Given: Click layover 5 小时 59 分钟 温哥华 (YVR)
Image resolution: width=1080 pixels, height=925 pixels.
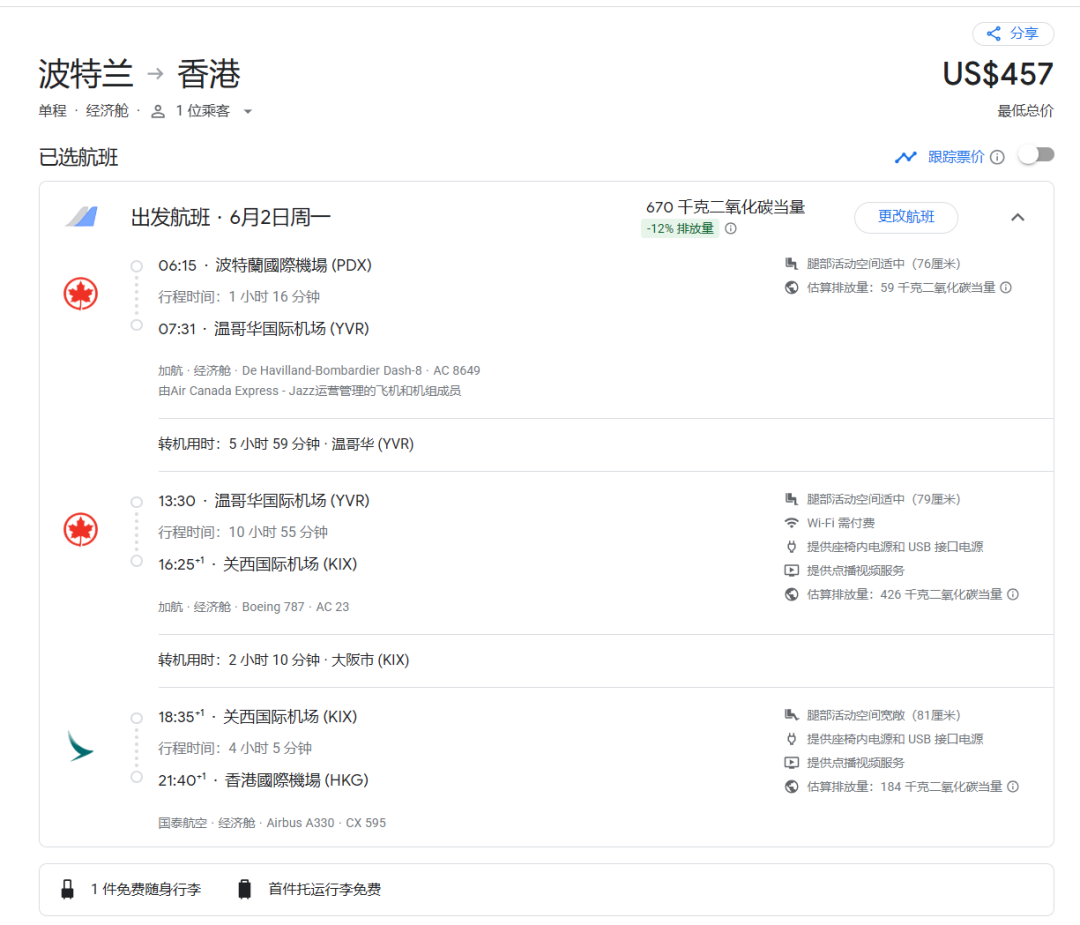Looking at the screenshot, I should pos(286,444).
